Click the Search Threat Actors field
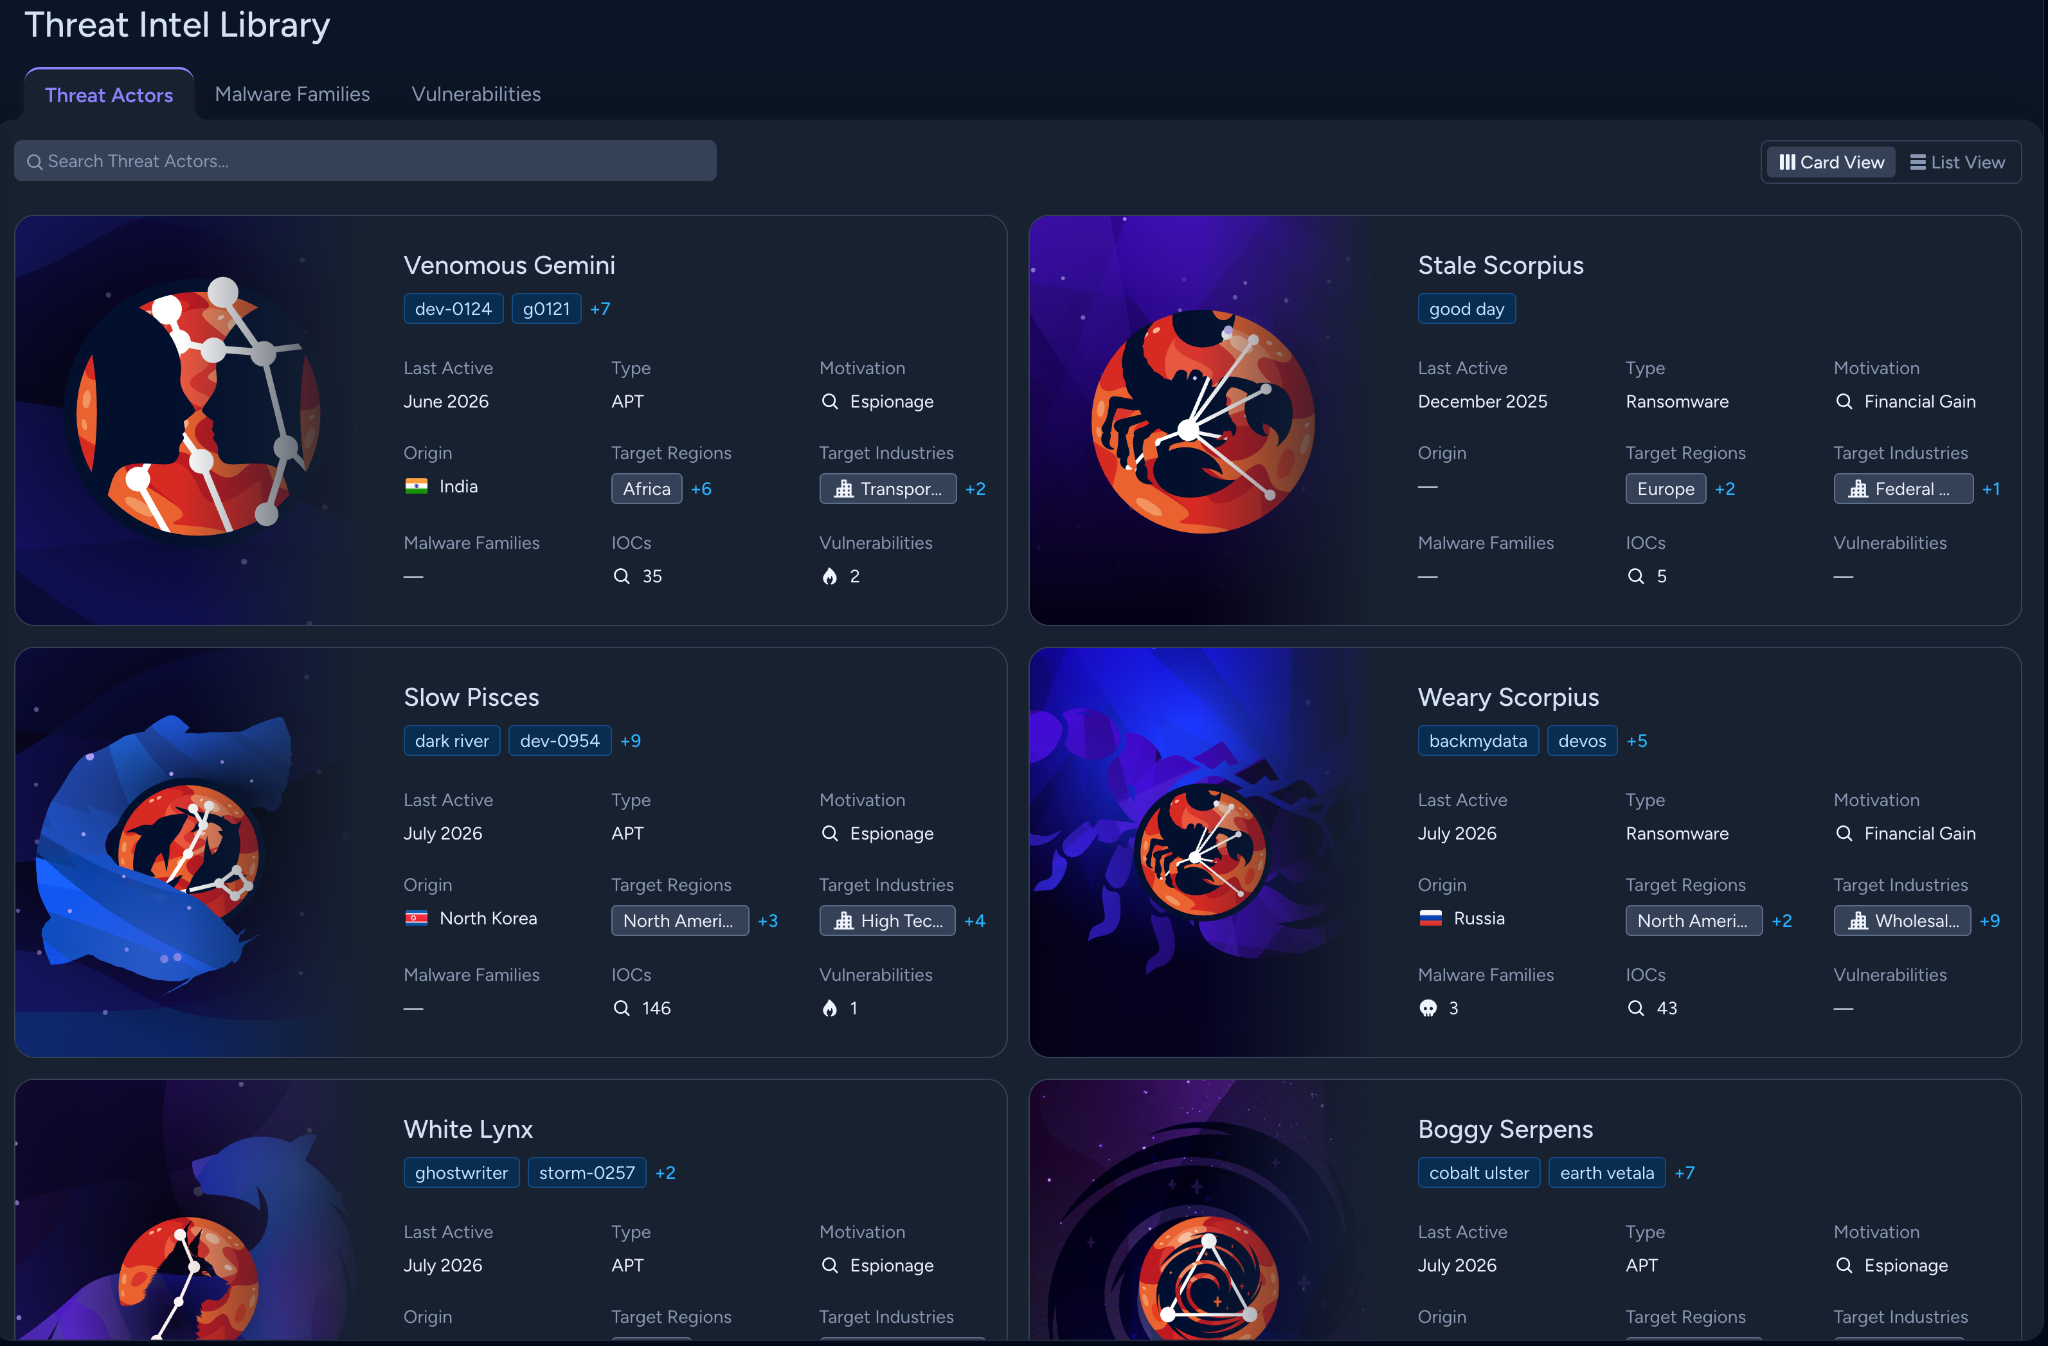This screenshot has width=2048, height=1346. click(x=365, y=161)
